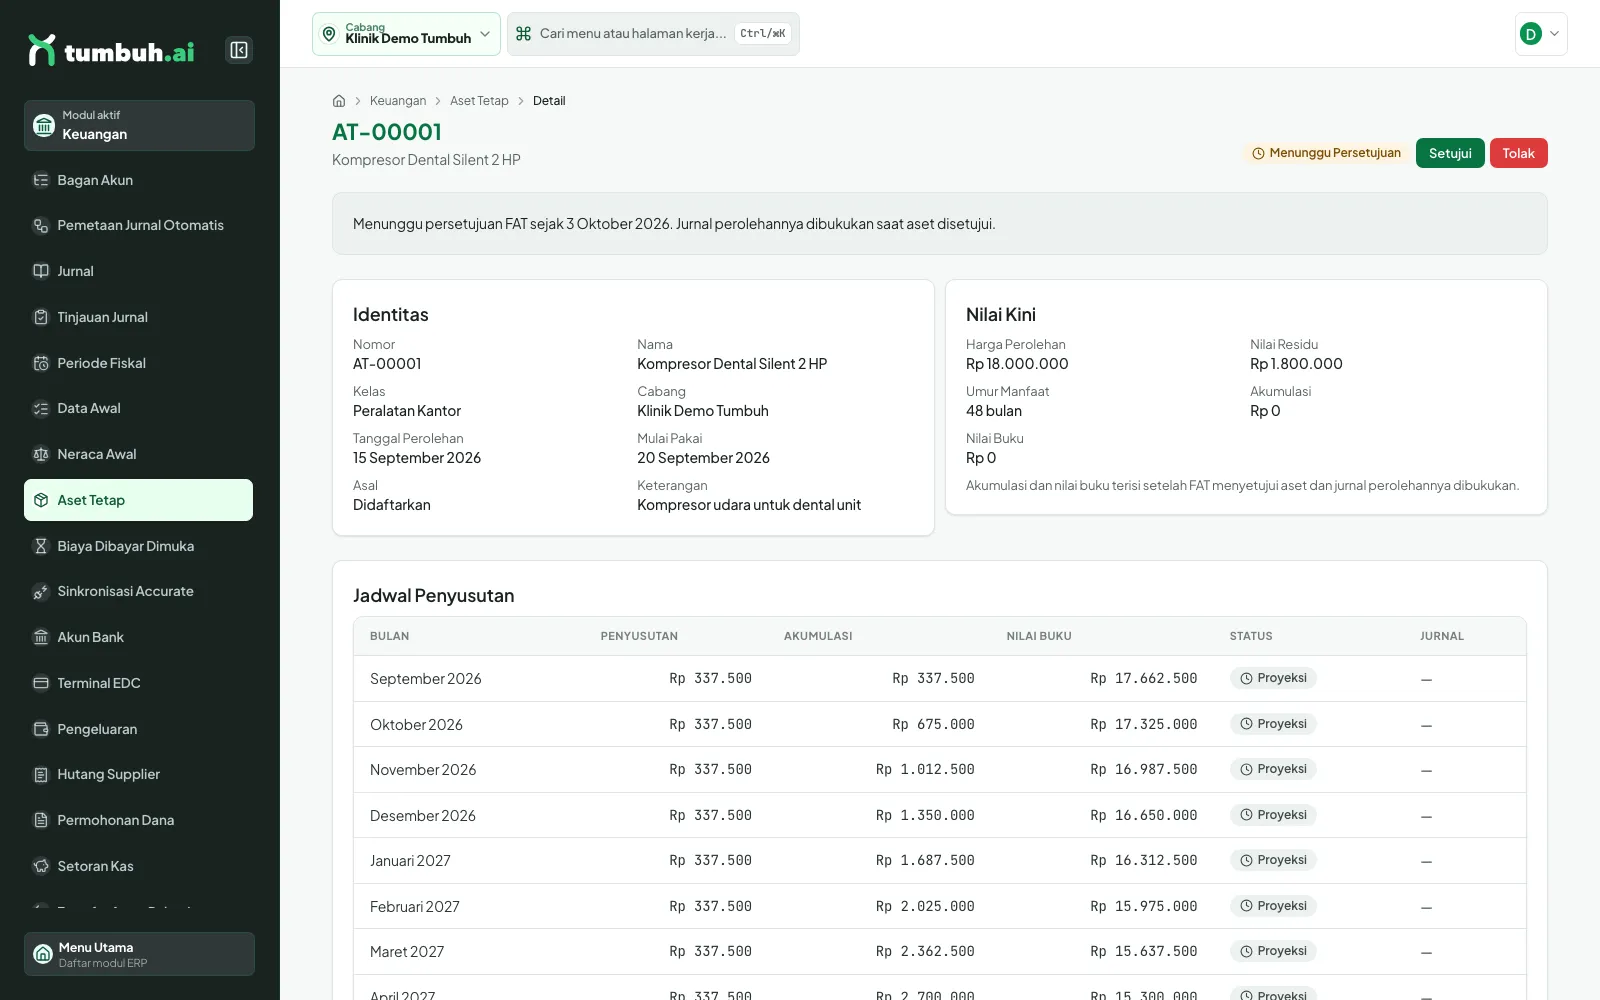Reject the asset with Tolak button
1600x1000 pixels.
click(x=1518, y=153)
